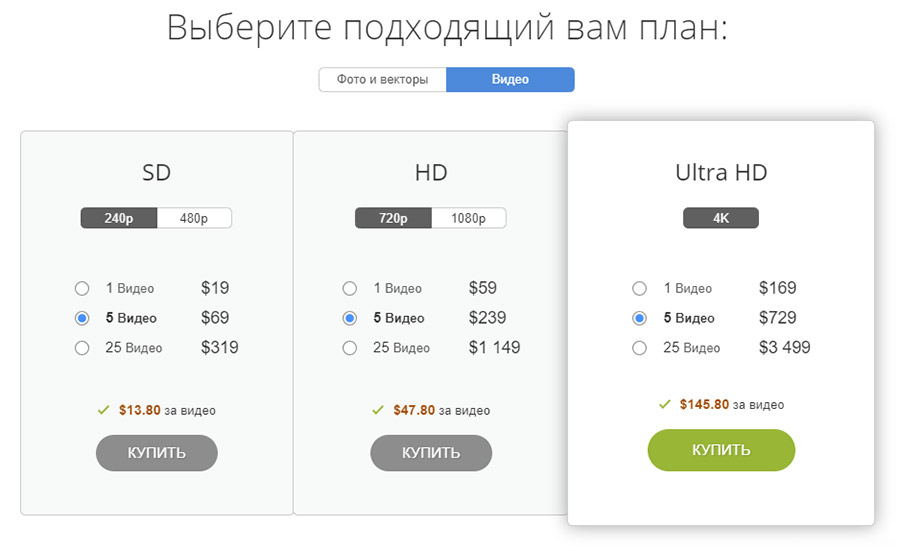
Task: Select 1 Видео for $169 Ultra HD
Action: pyautogui.click(x=640, y=289)
